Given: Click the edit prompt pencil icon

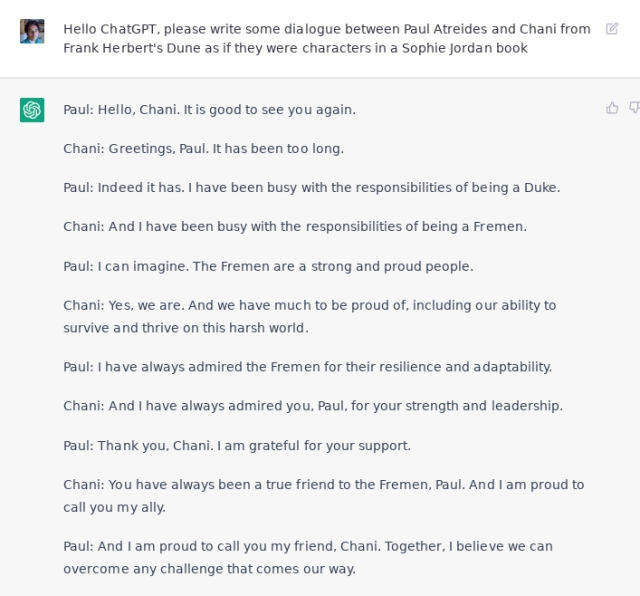Looking at the screenshot, I should coord(612,29).
